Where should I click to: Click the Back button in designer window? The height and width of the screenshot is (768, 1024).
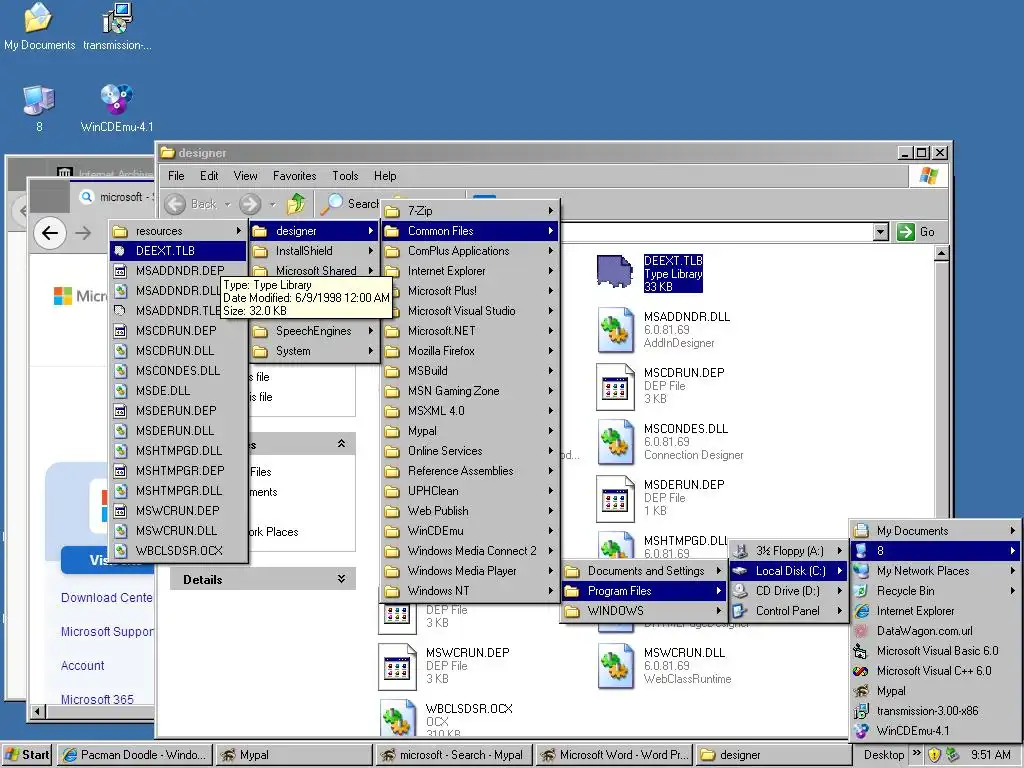(x=190, y=204)
